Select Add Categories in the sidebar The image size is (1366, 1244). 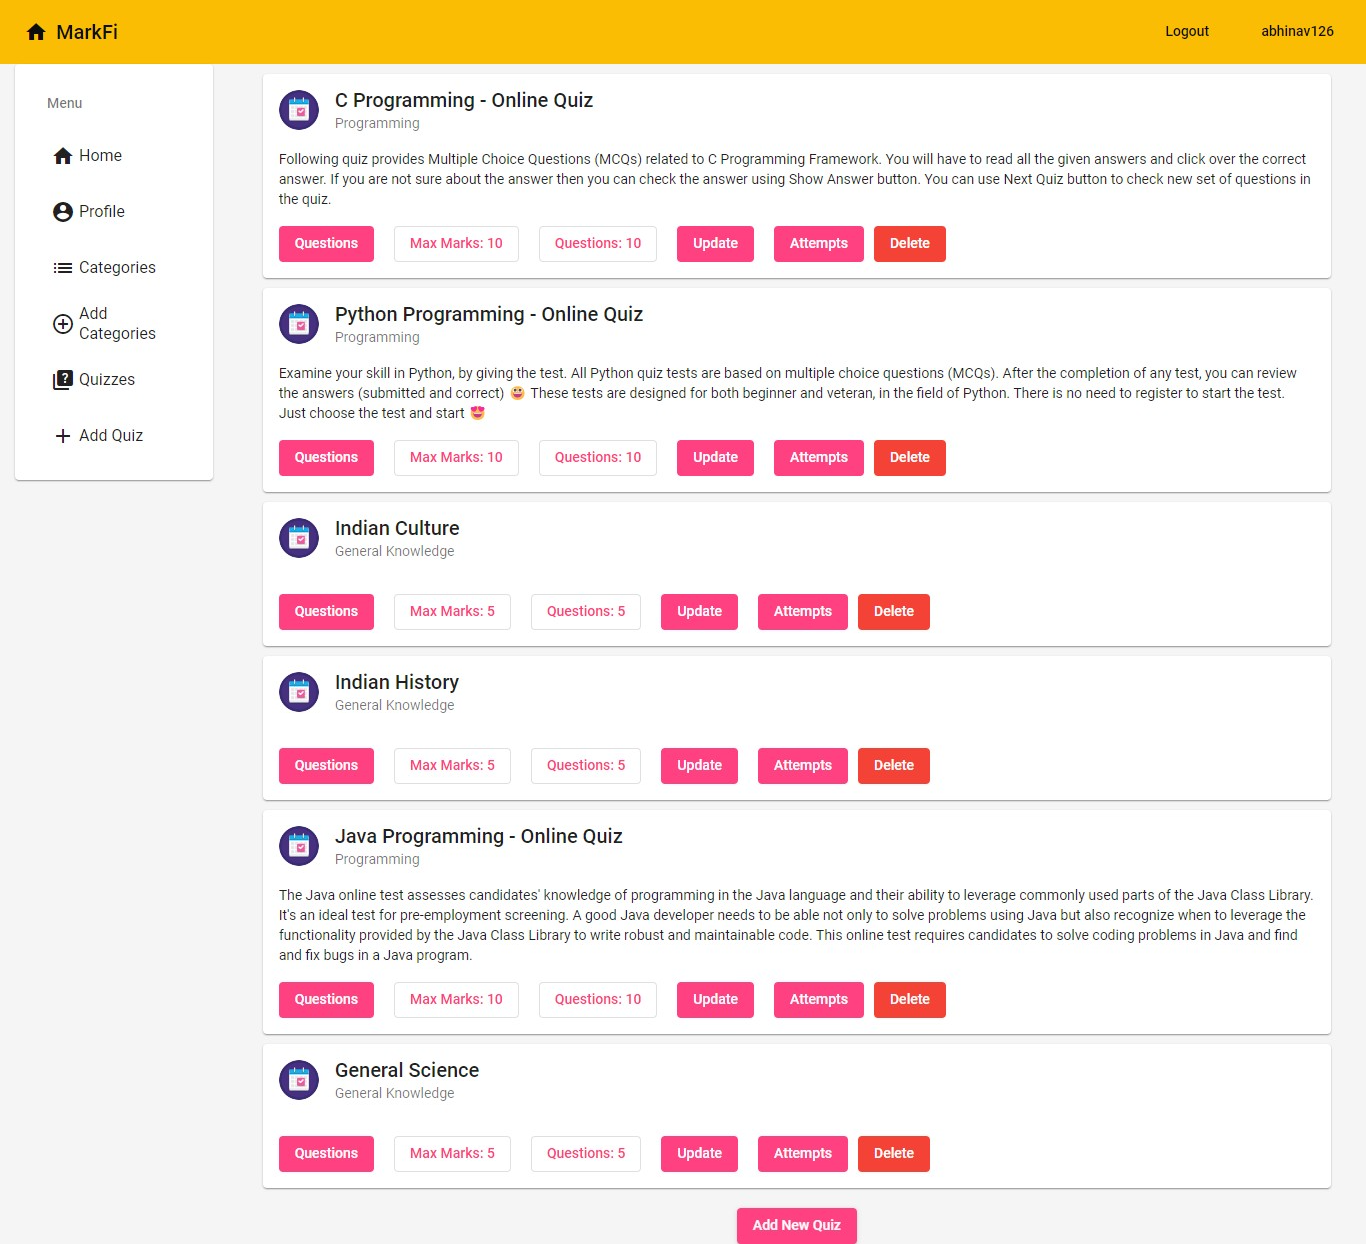114,324
